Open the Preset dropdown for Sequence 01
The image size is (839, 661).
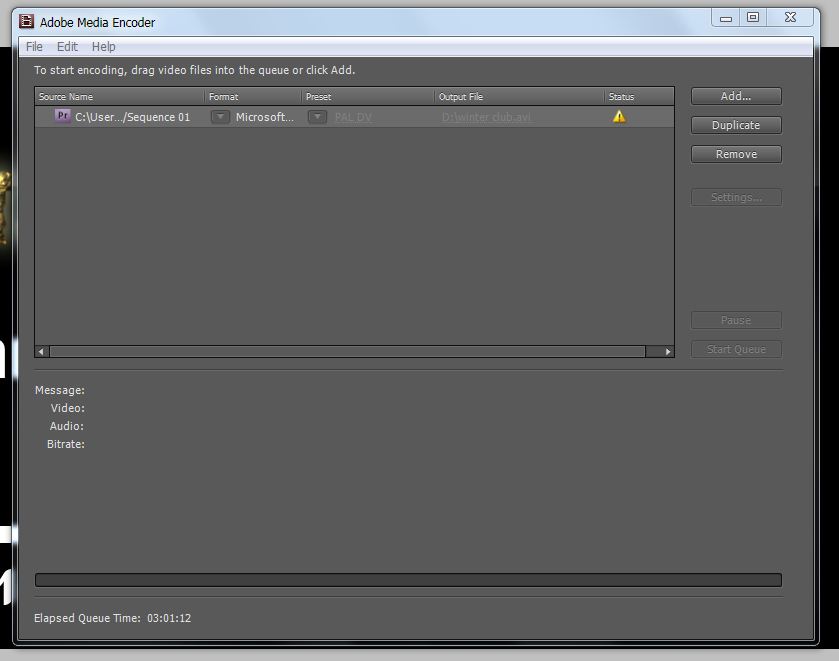[x=317, y=117]
